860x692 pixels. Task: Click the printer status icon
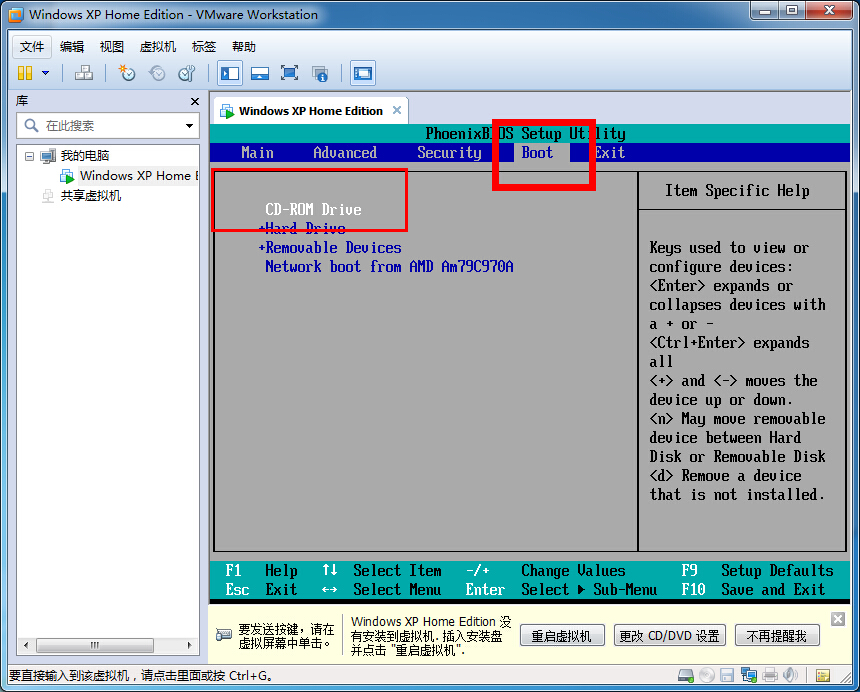pos(769,675)
